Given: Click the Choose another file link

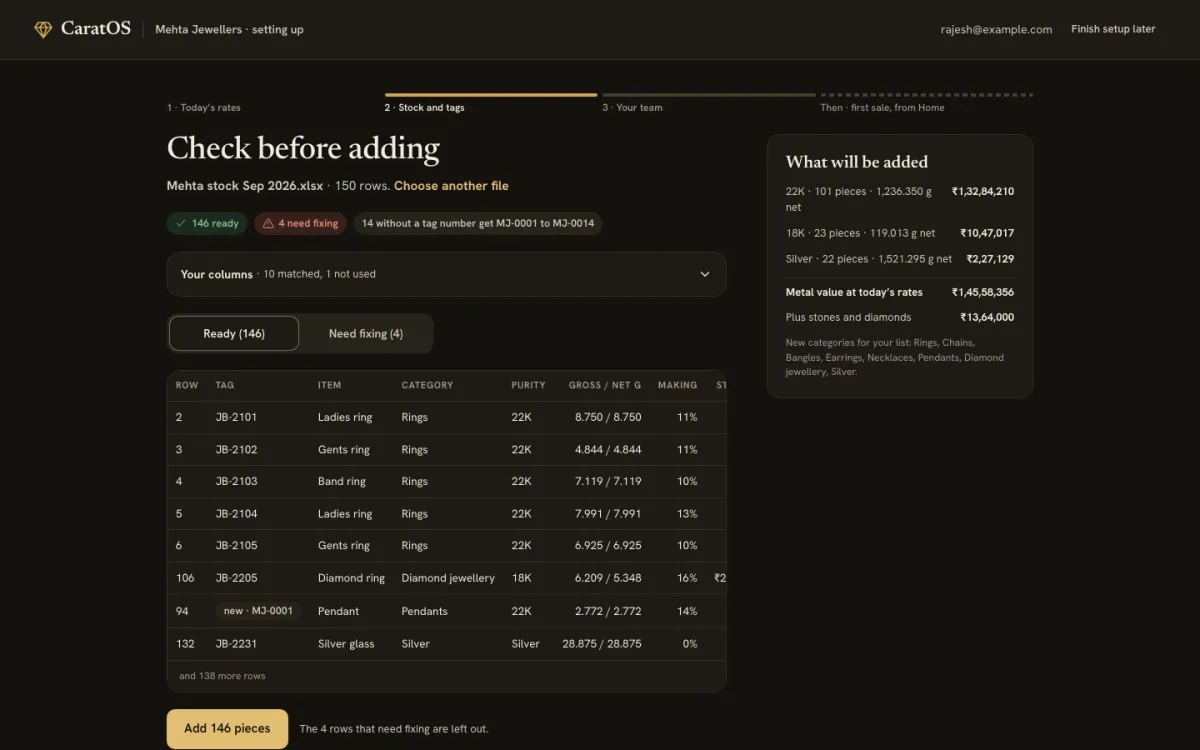Looking at the screenshot, I should click(x=451, y=186).
